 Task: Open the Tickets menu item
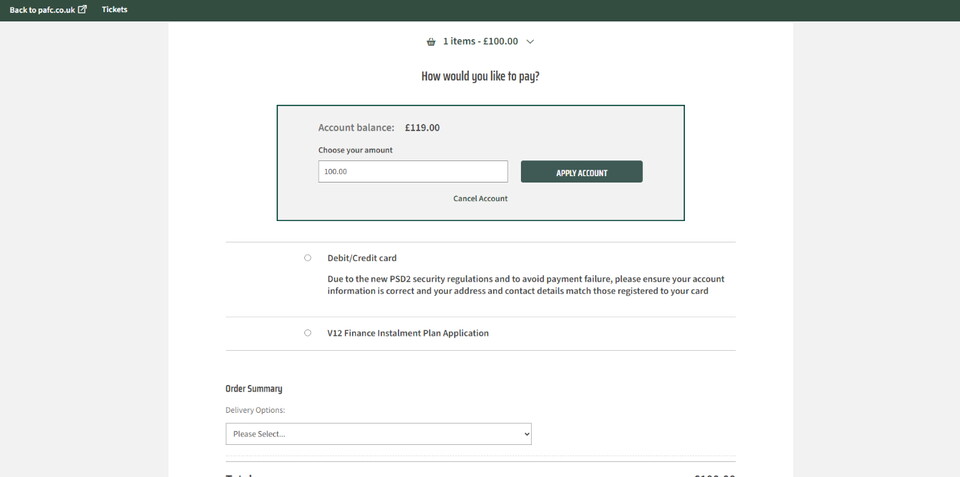tap(115, 9)
